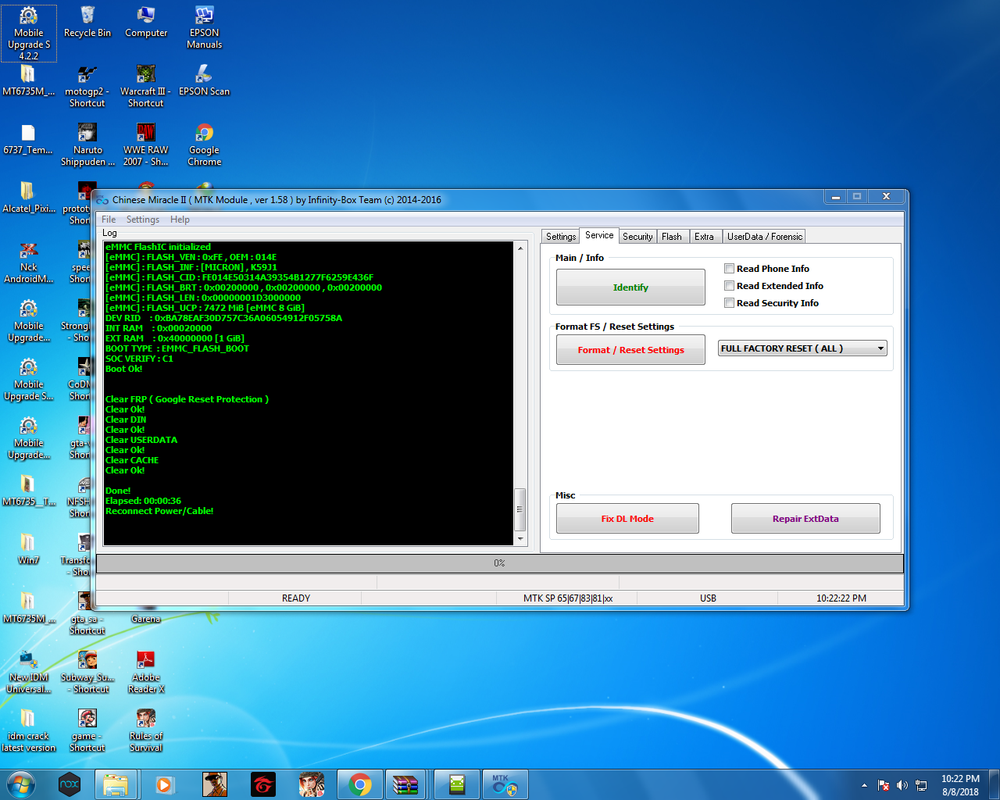This screenshot has height=800, width=1000.
Task: Open the Help menu
Action: coord(180,219)
